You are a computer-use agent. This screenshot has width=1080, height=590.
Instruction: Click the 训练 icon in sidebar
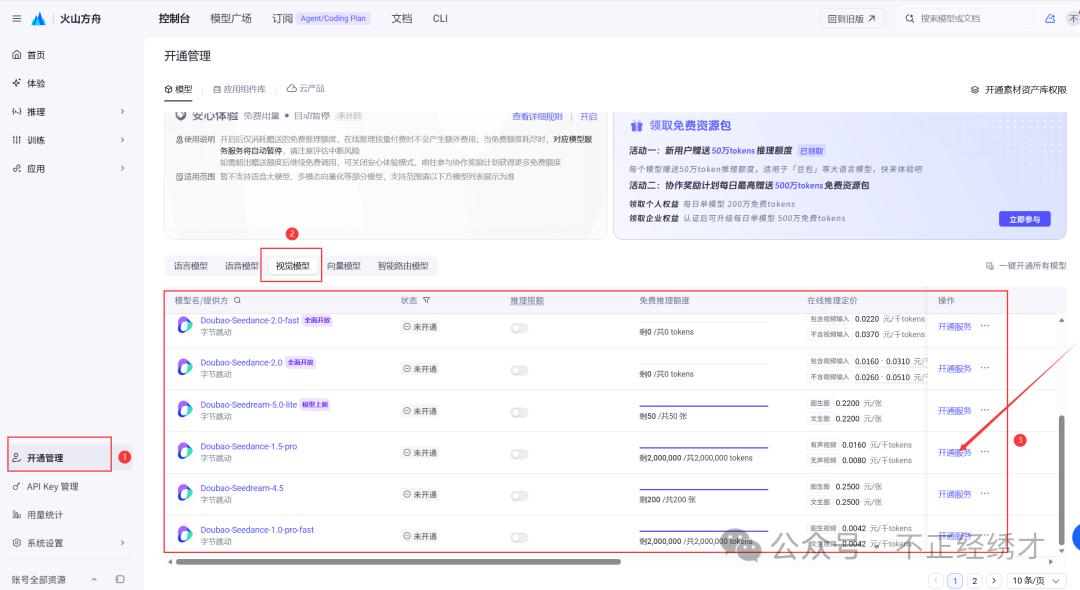point(17,140)
